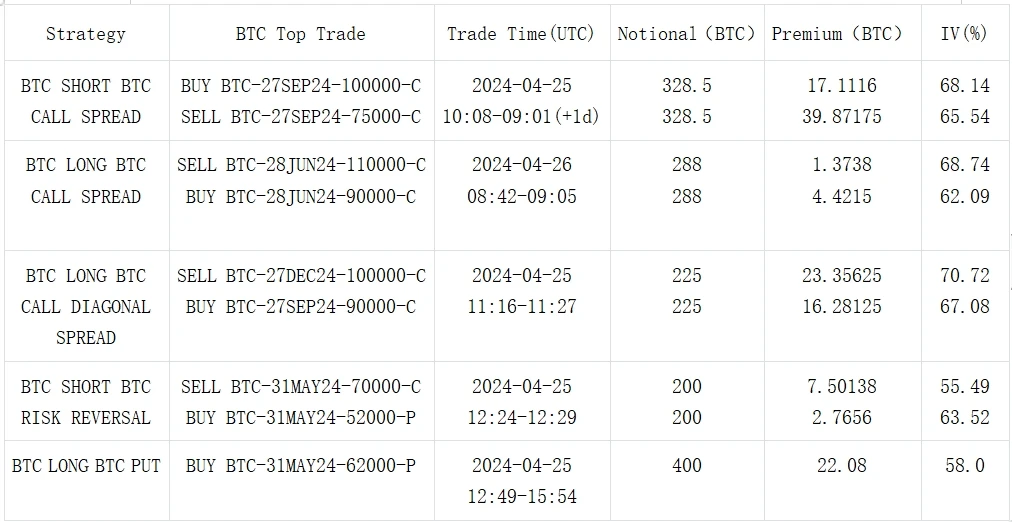Select the IV(%) column header
This screenshot has height=522, width=1012.
coord(964,34)
